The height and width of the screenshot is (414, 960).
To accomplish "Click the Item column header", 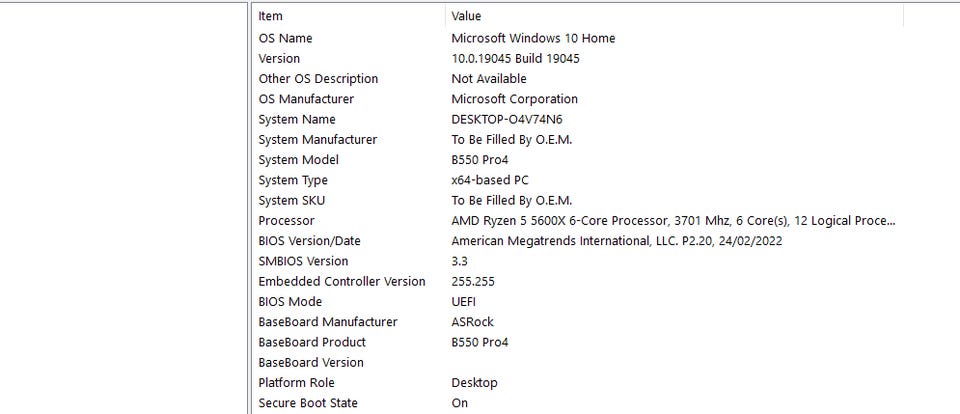I will click(271, 16).
